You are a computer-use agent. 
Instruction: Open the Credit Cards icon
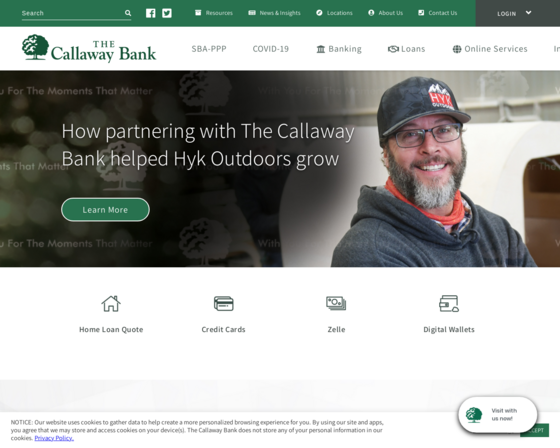click(224, 304)
